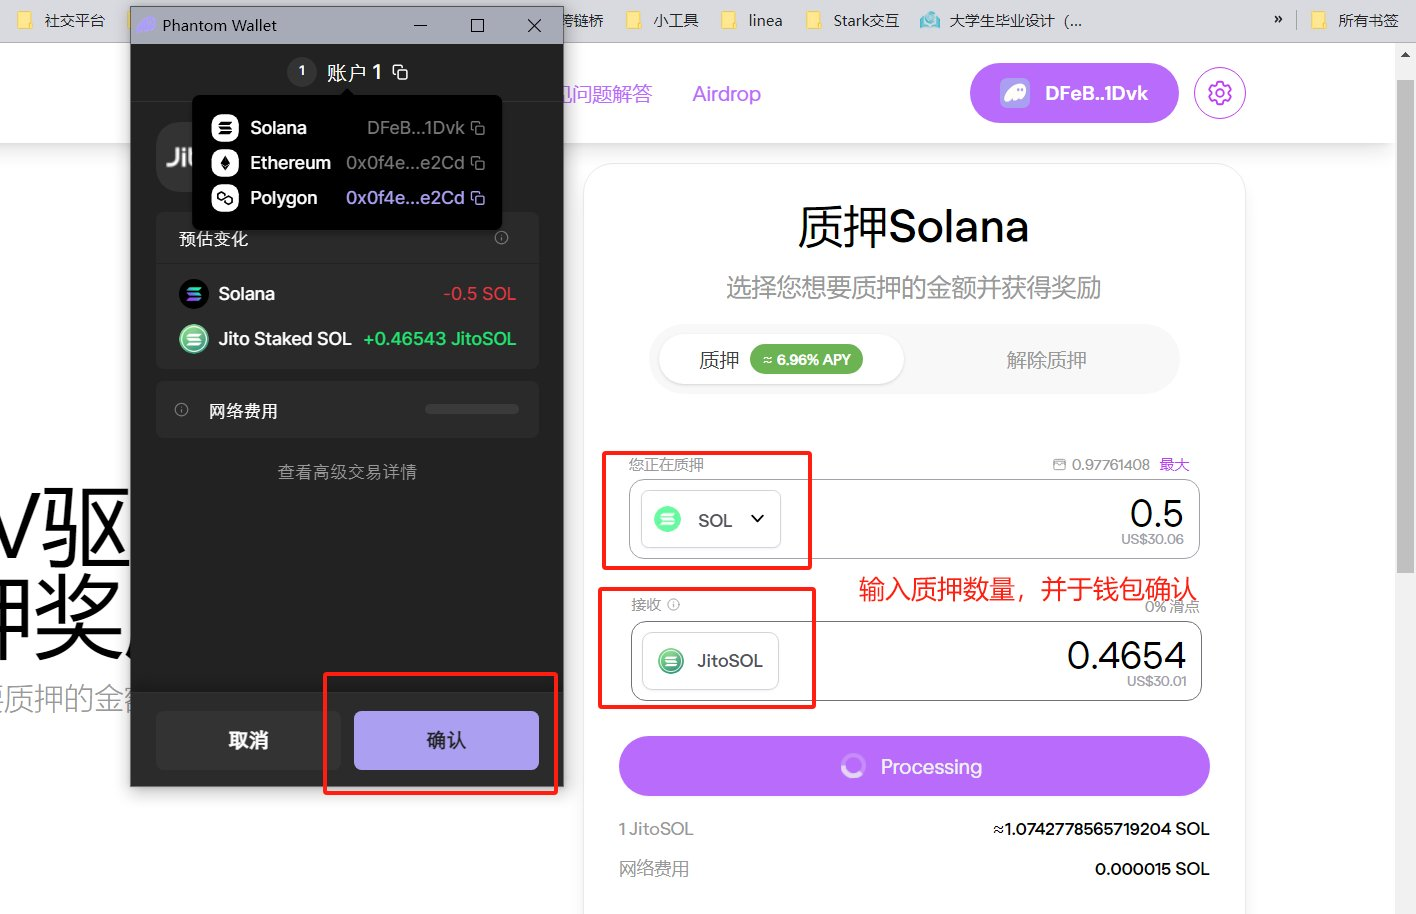This screenshot has width=1416, height=914.
Task: Click the wallet balance icon near 0.97761408
Action: tap(1059, 465)
